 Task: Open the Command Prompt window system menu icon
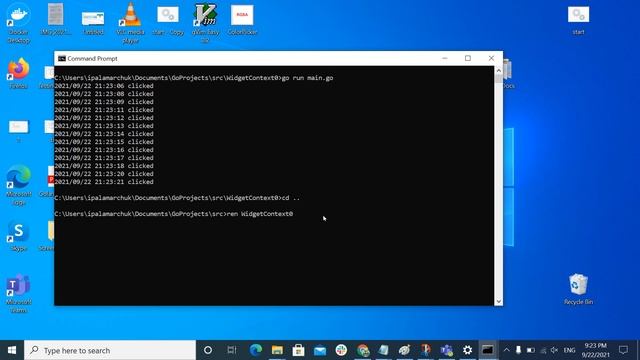(x=62, y=59)
